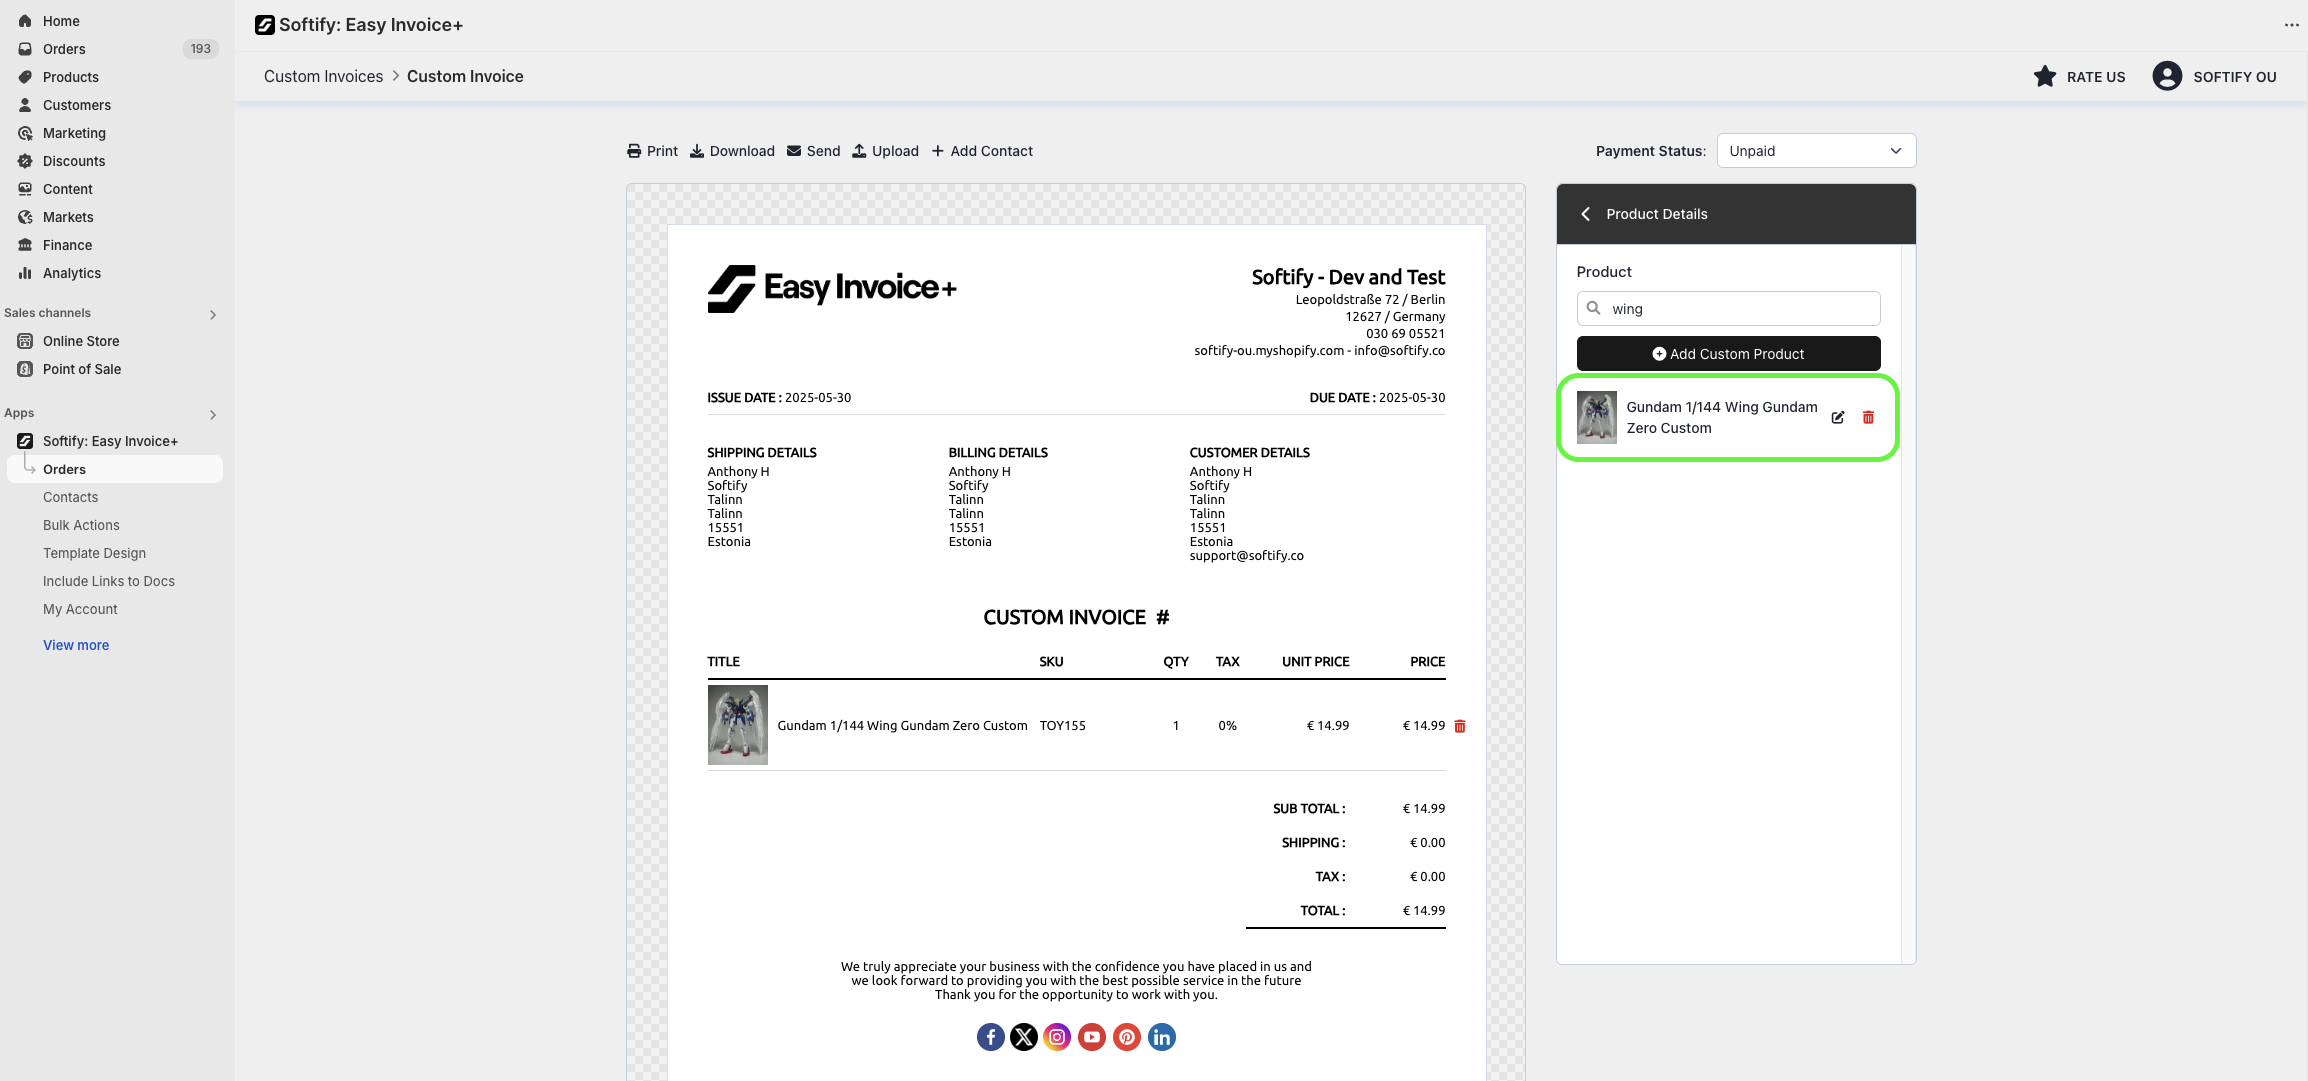Click the Print icon in toolbar

634,151
